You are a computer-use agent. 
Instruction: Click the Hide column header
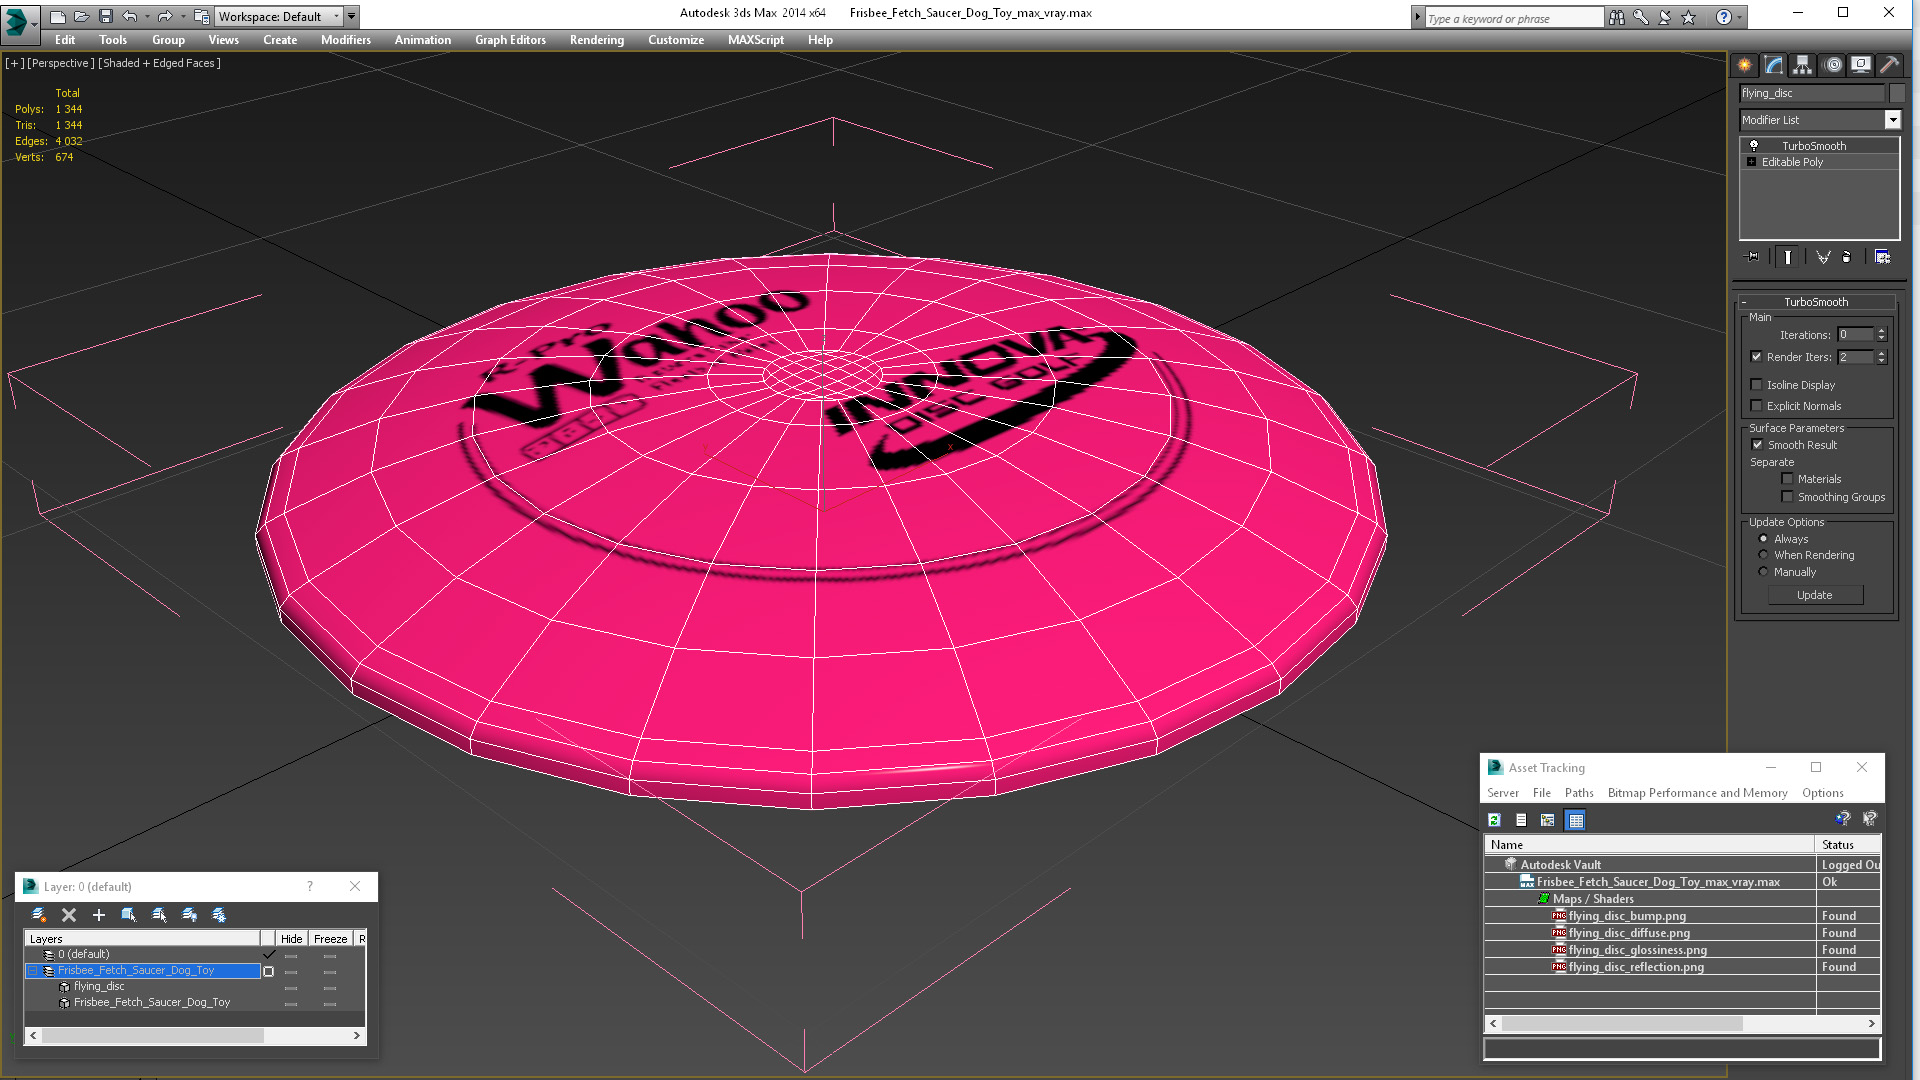(291, 939)
